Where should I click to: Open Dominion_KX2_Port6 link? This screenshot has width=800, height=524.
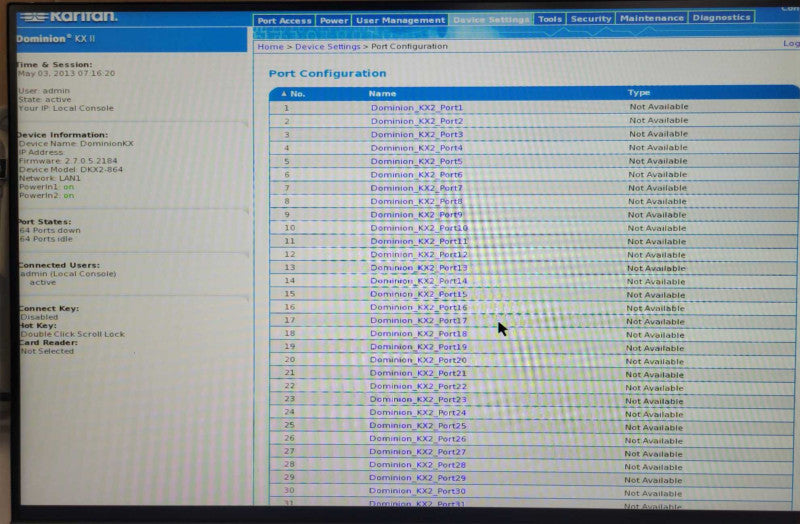point(416,174)
